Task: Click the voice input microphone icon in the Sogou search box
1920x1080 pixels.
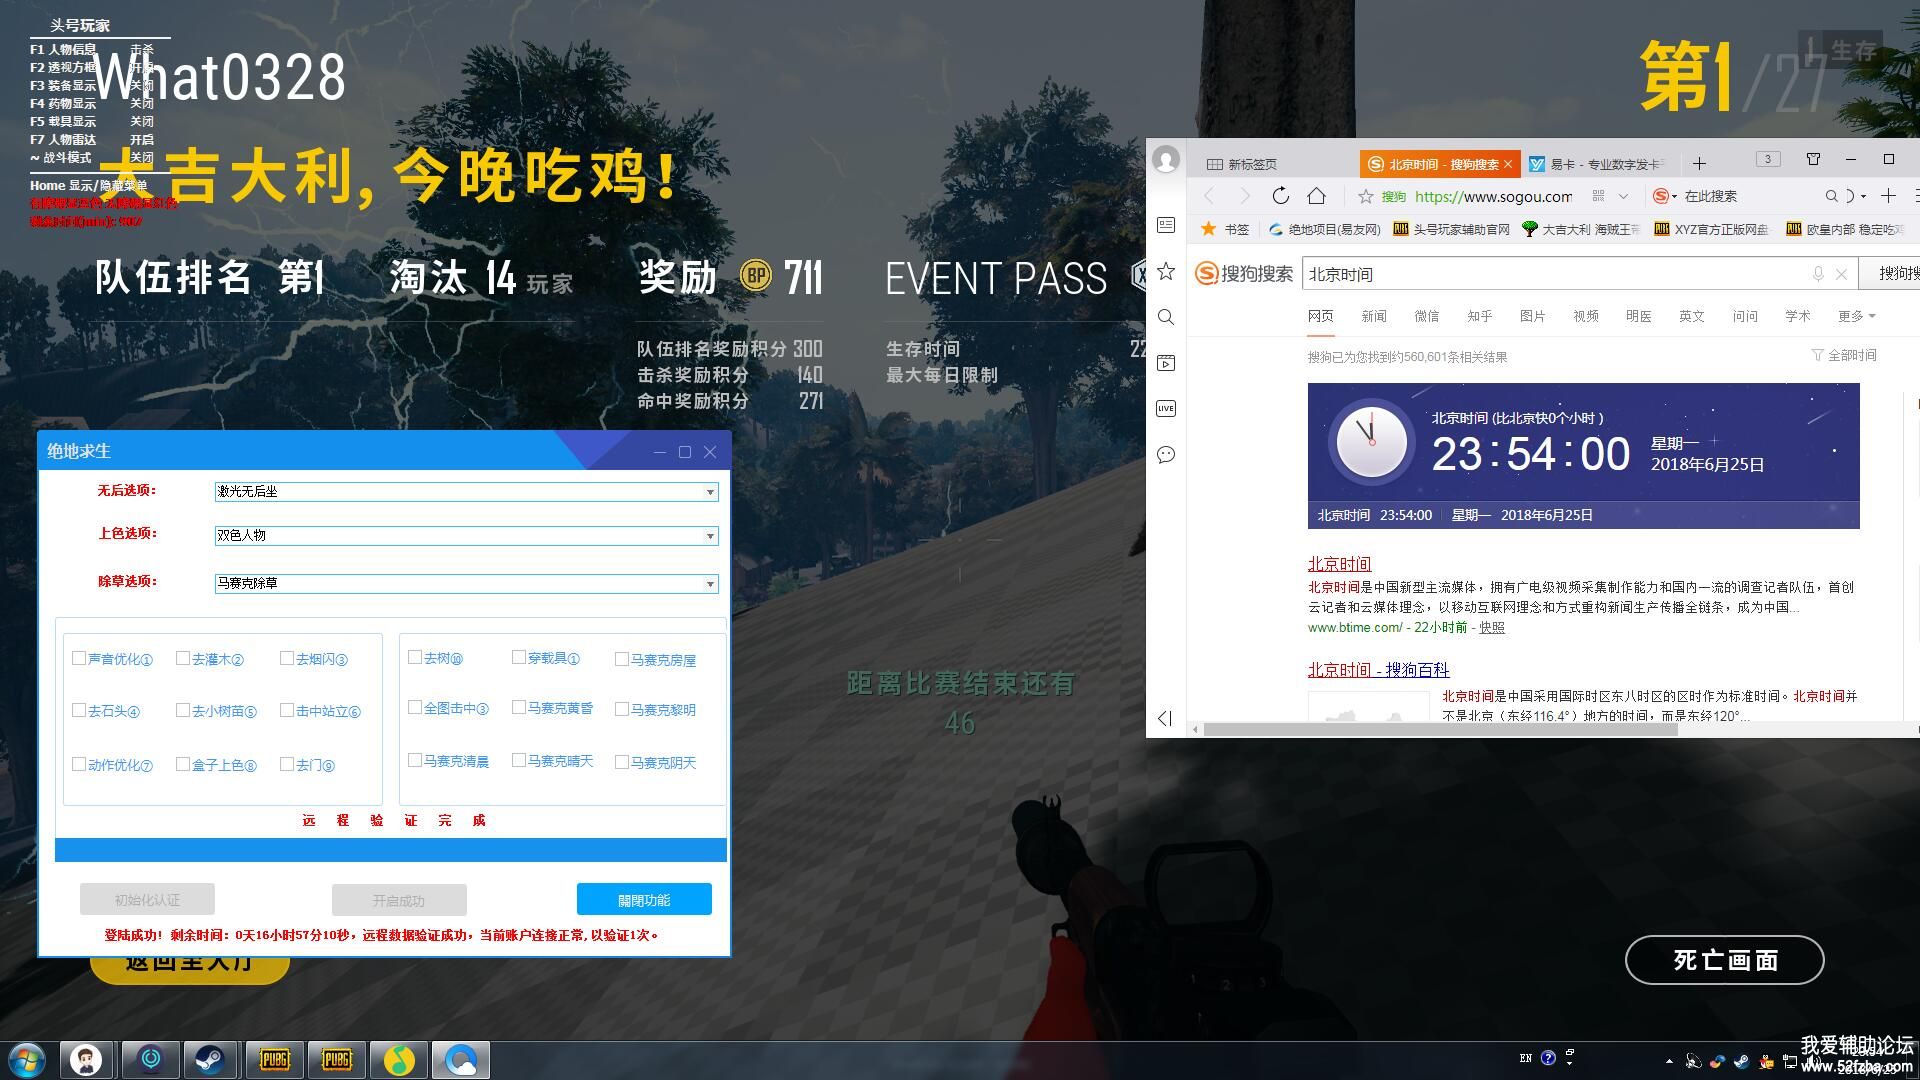Action: pyautogui.click(x=1818, y=274)
